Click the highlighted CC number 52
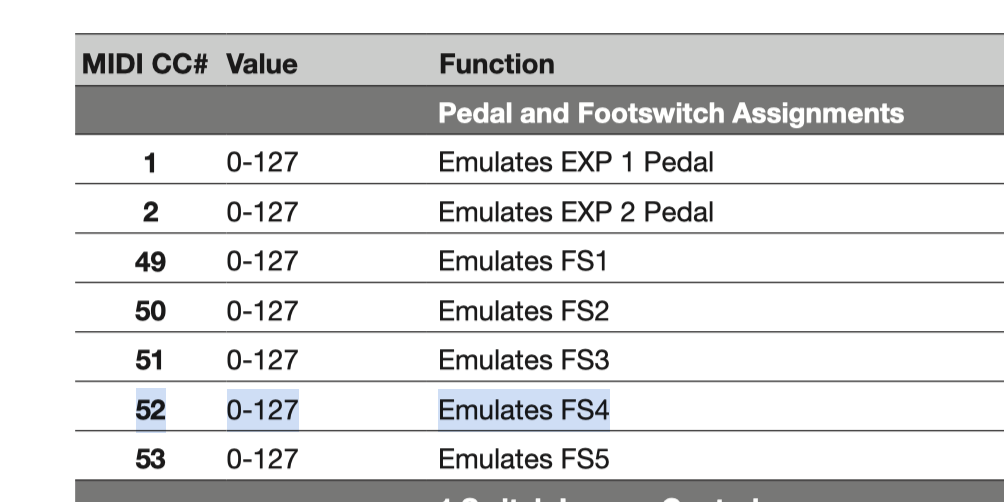1004x502 pixels. [151, 410]
